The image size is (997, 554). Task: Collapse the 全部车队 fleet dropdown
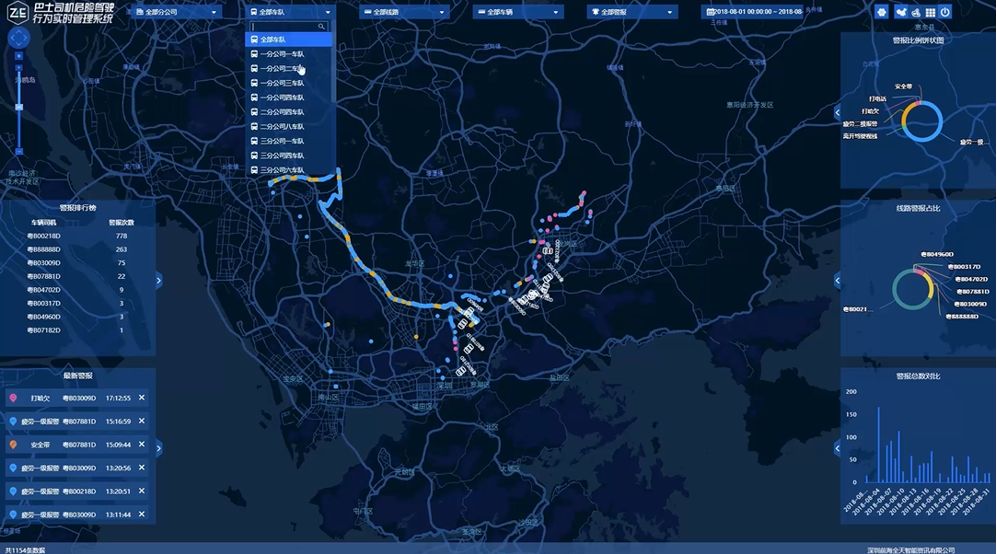coord(291,11)
